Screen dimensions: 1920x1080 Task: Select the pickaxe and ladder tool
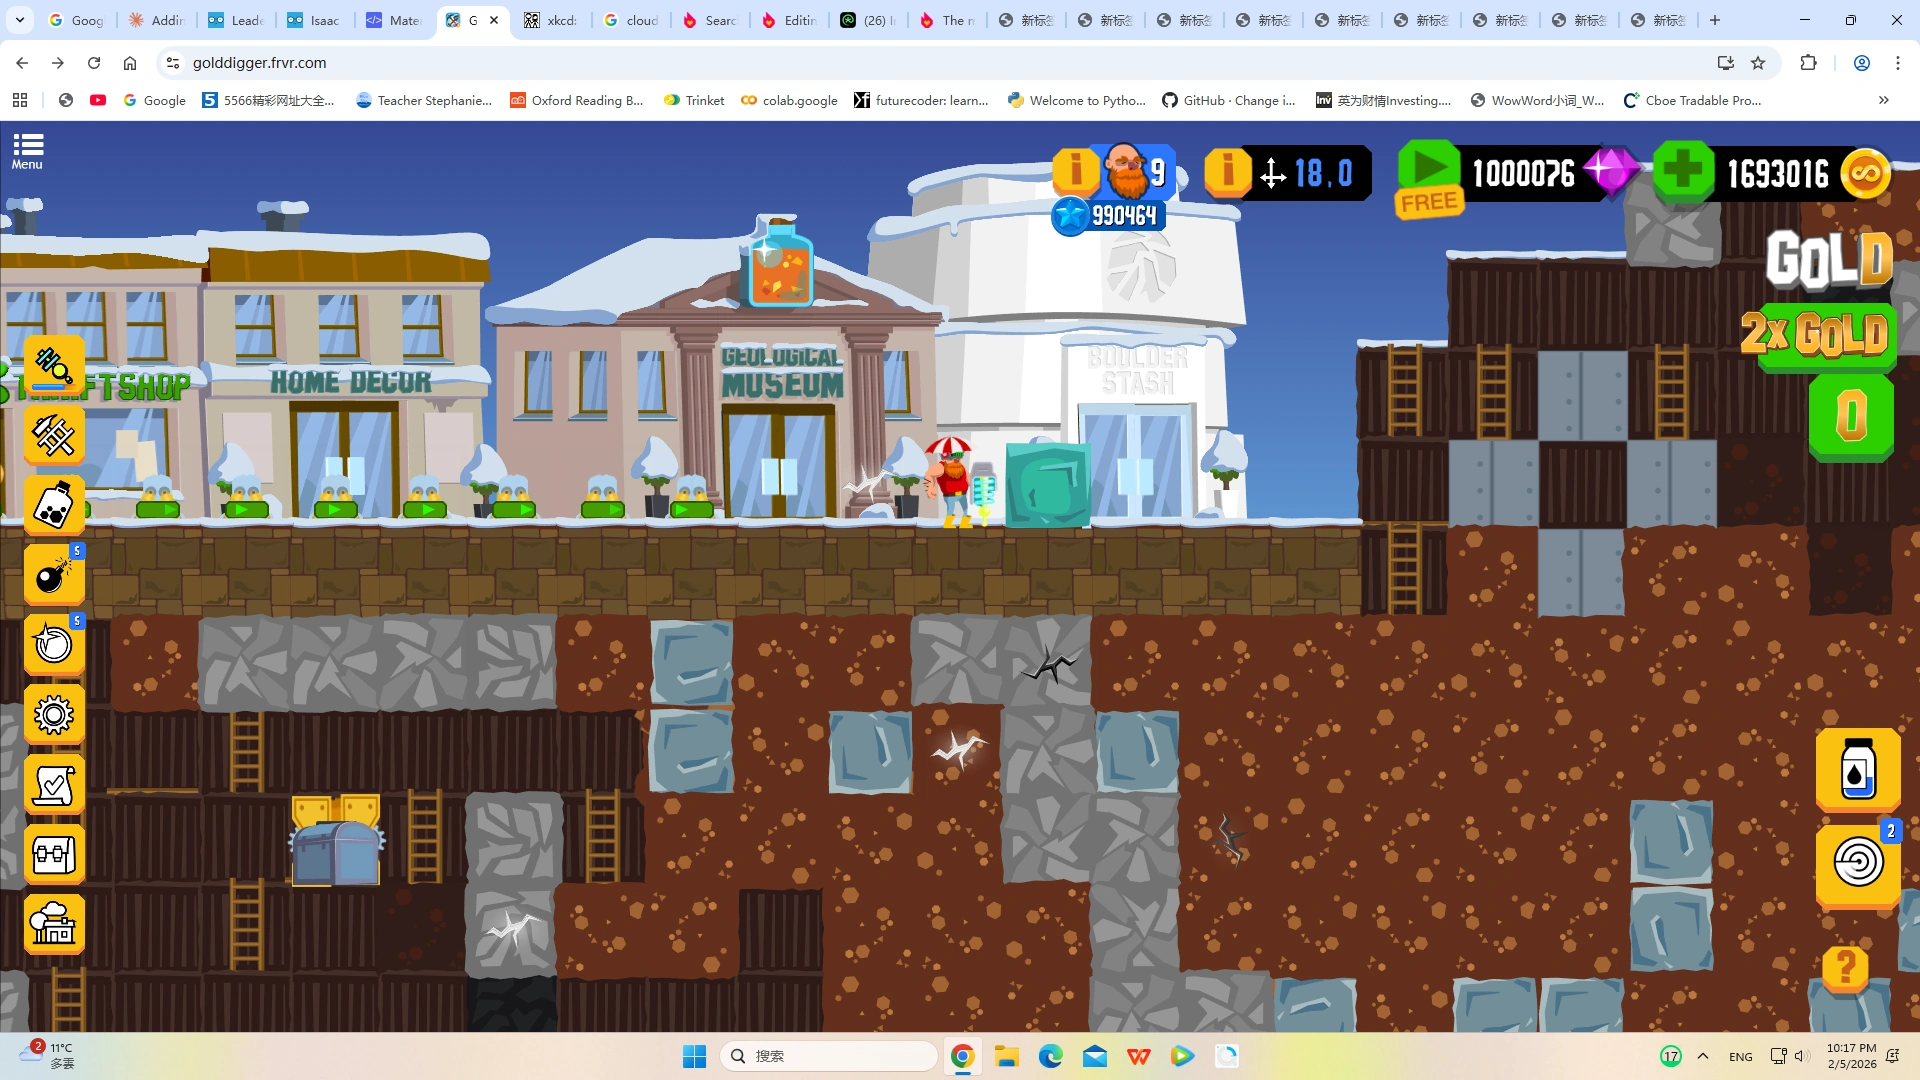(x=54, y=435)
